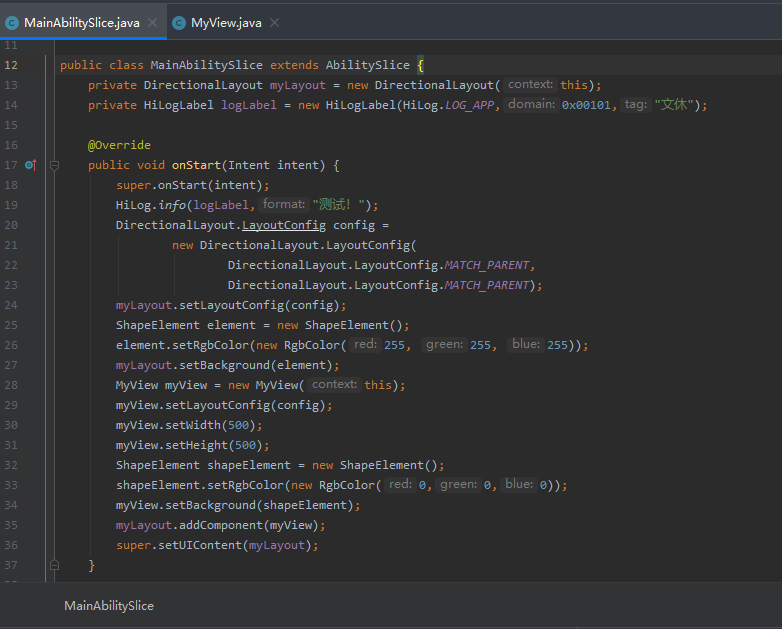Click the MyView.java class file icon

(x=179, y=23)
